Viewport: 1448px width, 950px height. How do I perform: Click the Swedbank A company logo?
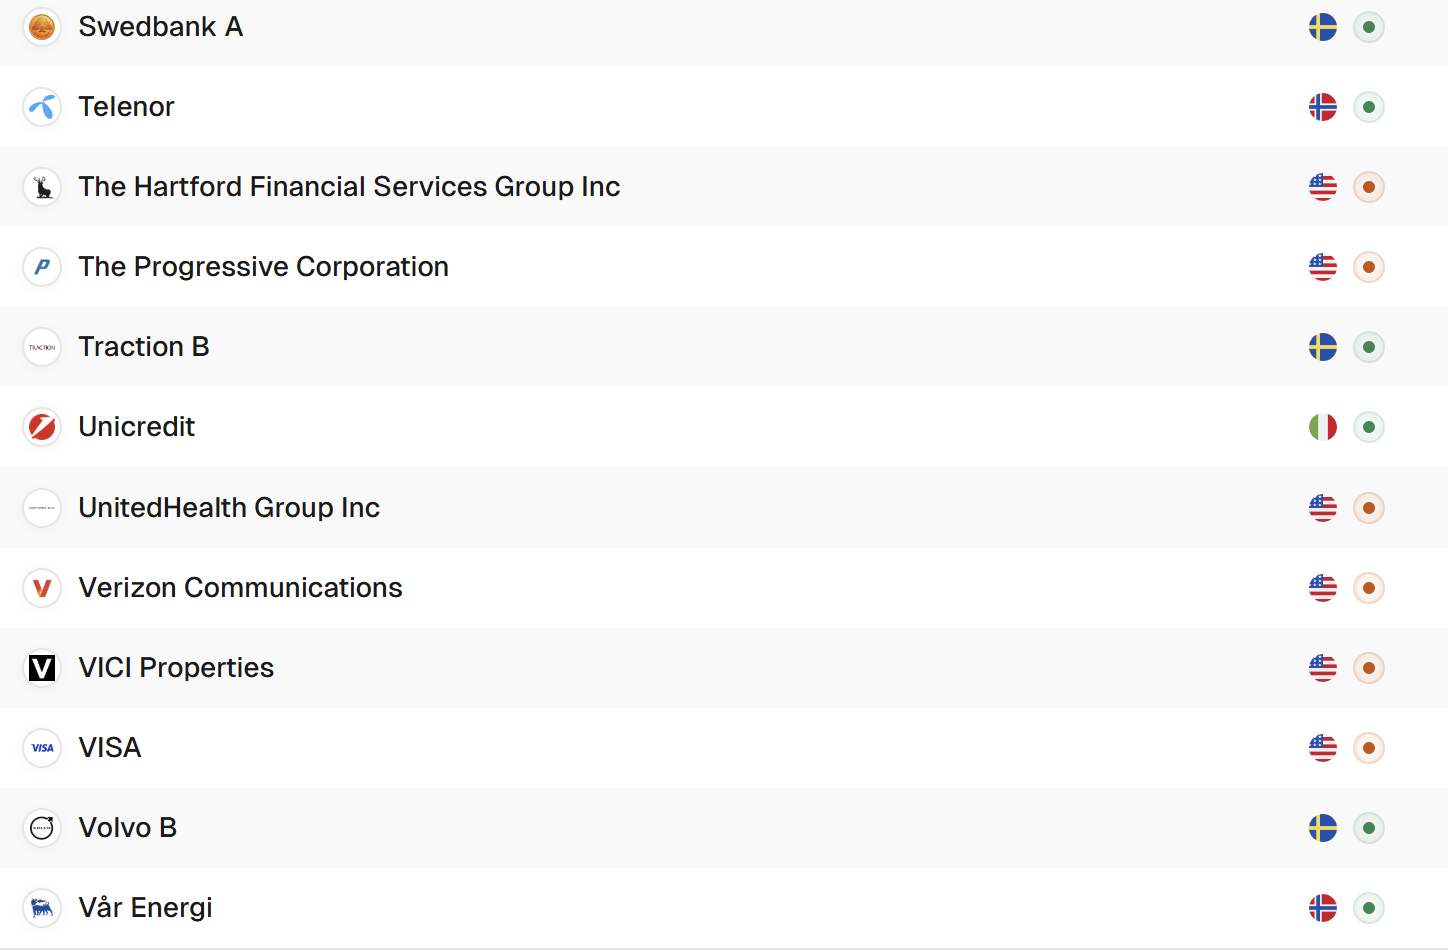pyautogui.click(x=42, y=27)
